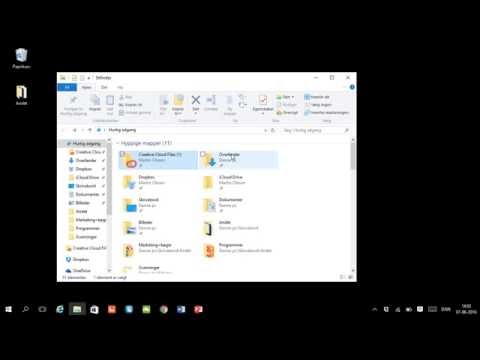Click the Sæt ind (Paste) ribbon icon
This screenshot has width=480, height=360.
coord(110,100)
